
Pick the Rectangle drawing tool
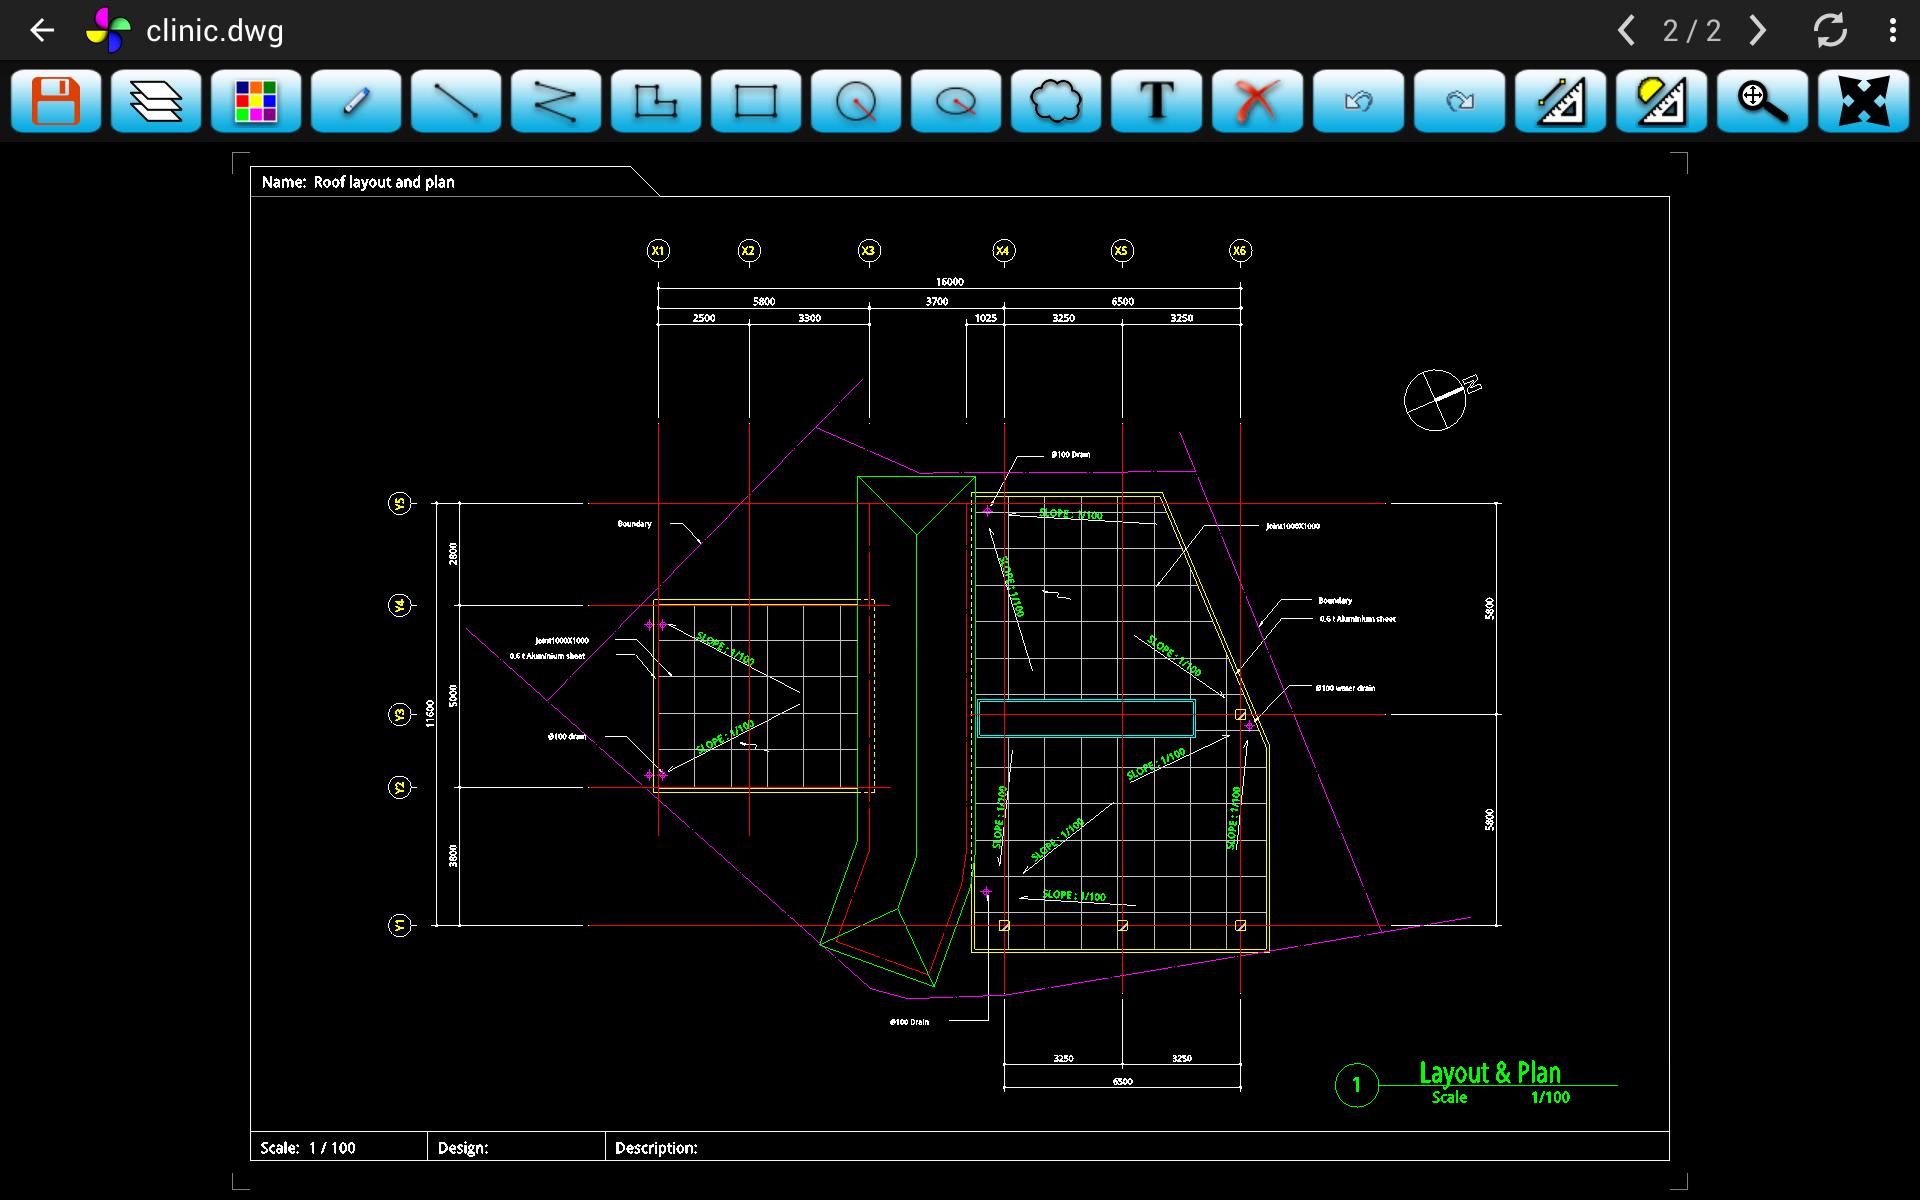click(x=756, y=101)
